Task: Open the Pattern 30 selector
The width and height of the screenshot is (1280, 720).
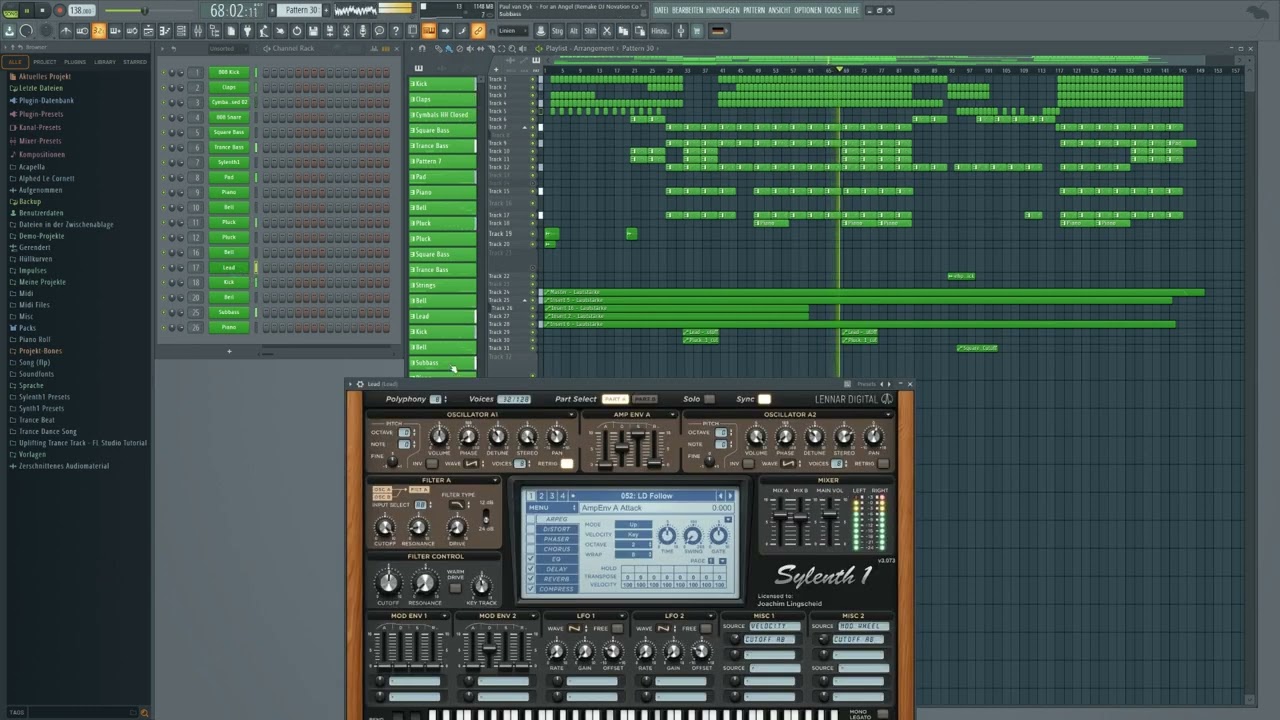Action: (x=301, y=10)
